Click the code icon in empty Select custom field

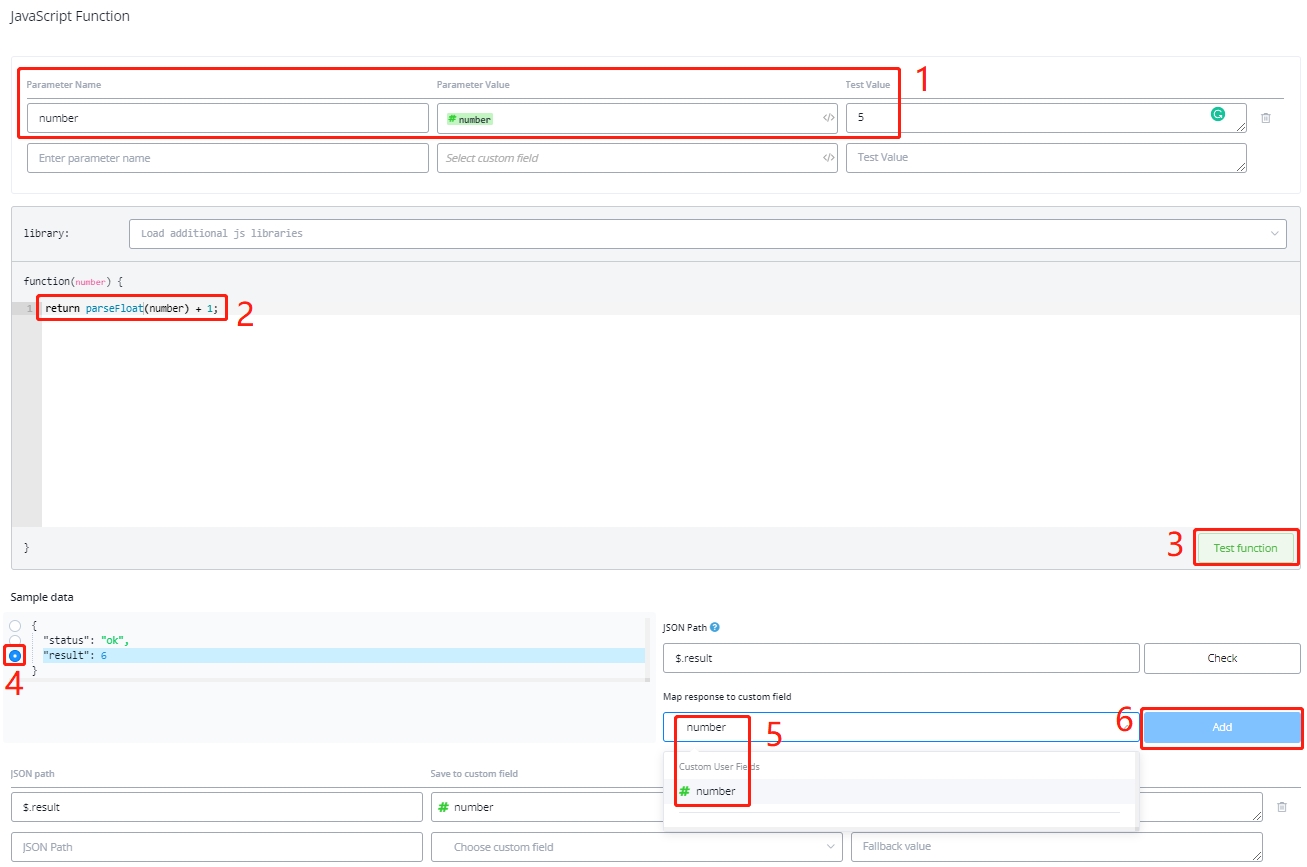tap(828, 158)
